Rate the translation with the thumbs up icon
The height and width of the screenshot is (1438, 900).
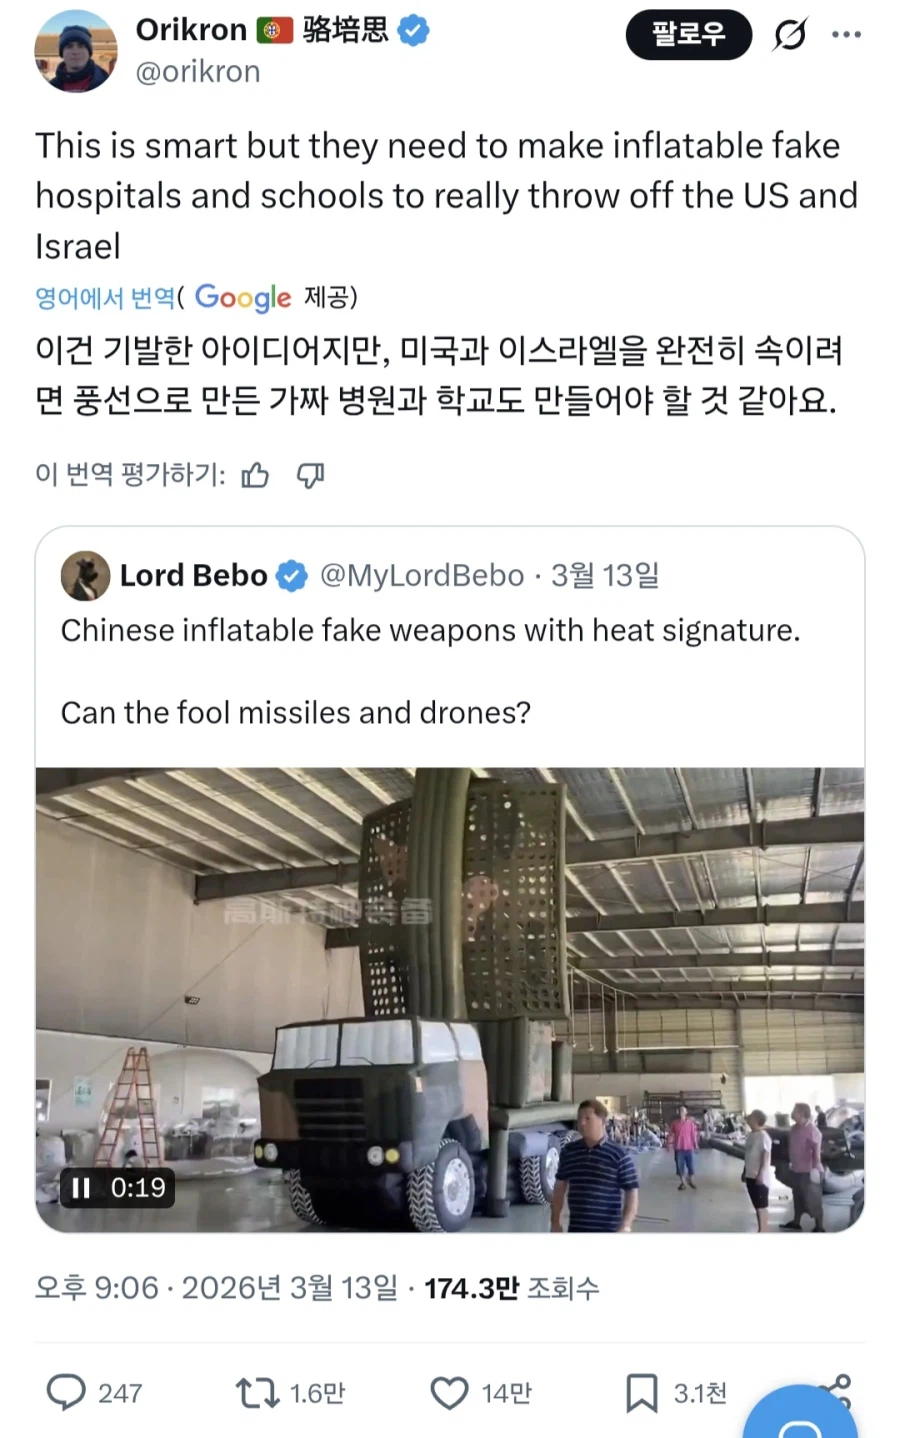(x=255, y=477)
